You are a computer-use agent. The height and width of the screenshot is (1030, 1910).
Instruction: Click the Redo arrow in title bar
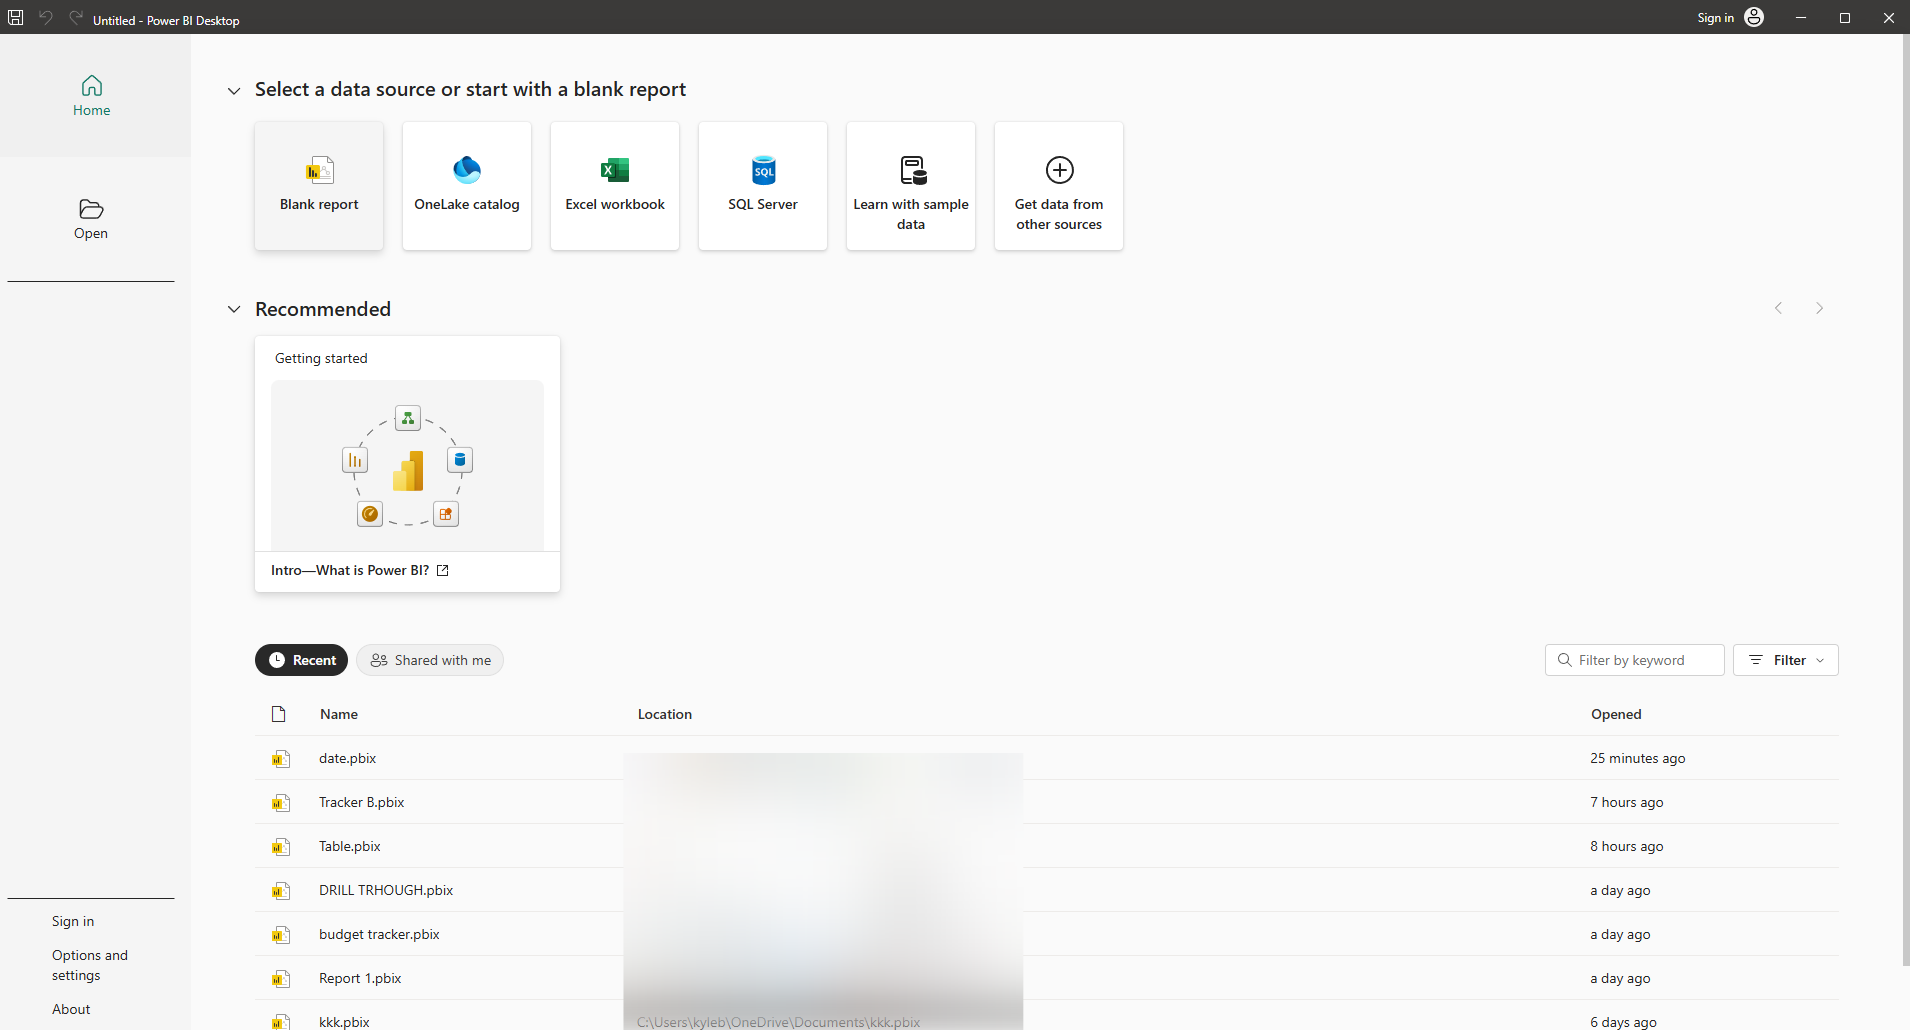pos(76,18)
